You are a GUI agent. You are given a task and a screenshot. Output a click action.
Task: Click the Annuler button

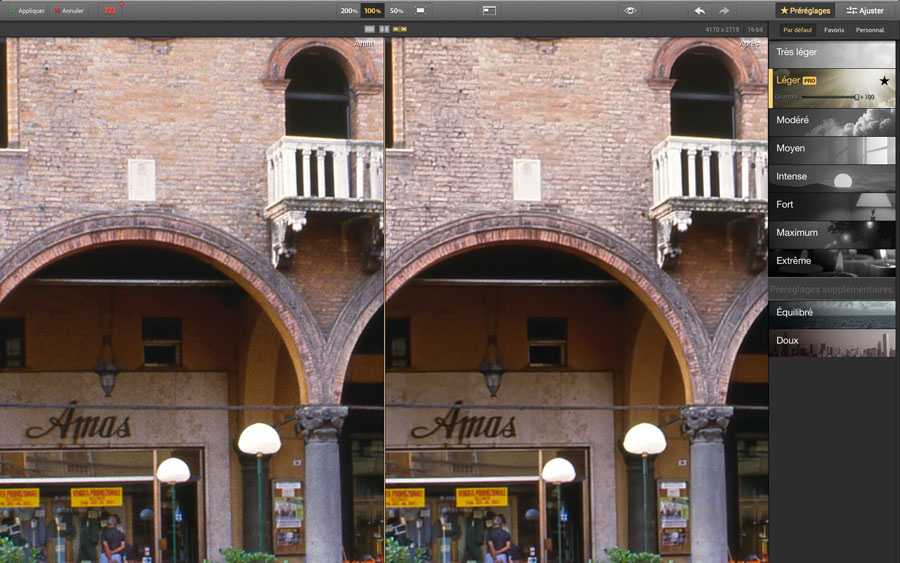69,10
